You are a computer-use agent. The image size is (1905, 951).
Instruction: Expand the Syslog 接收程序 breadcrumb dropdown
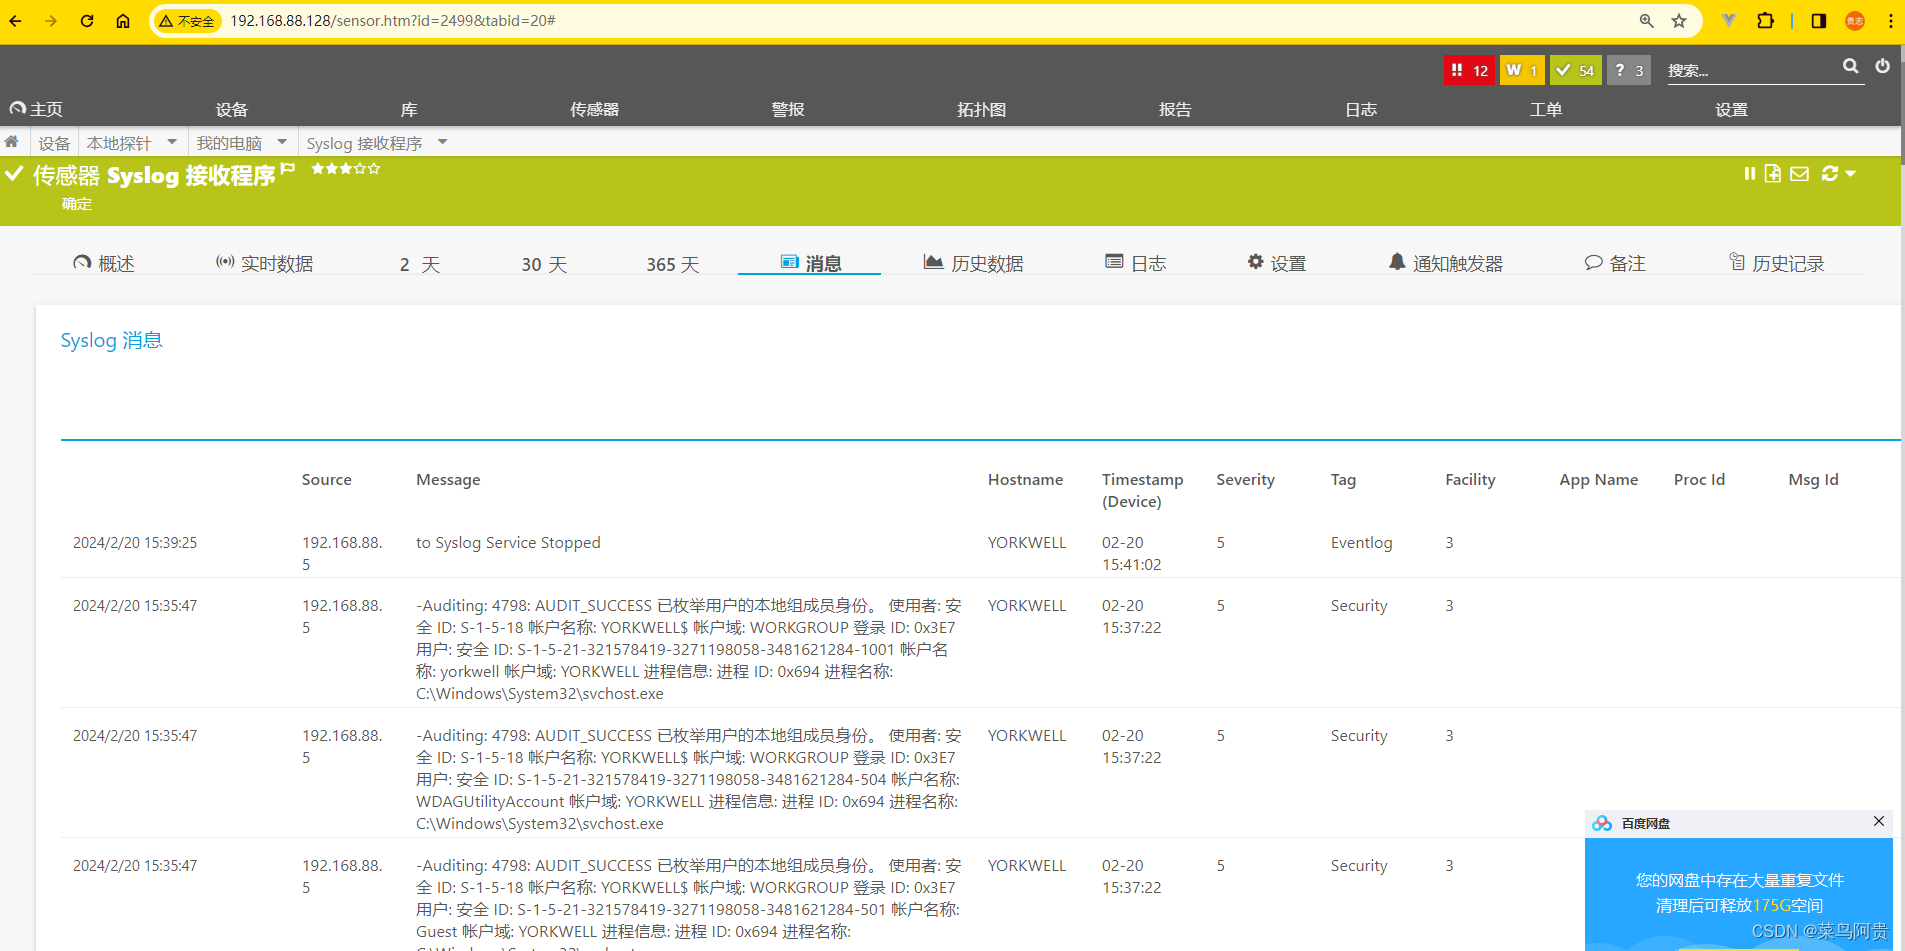442,142
